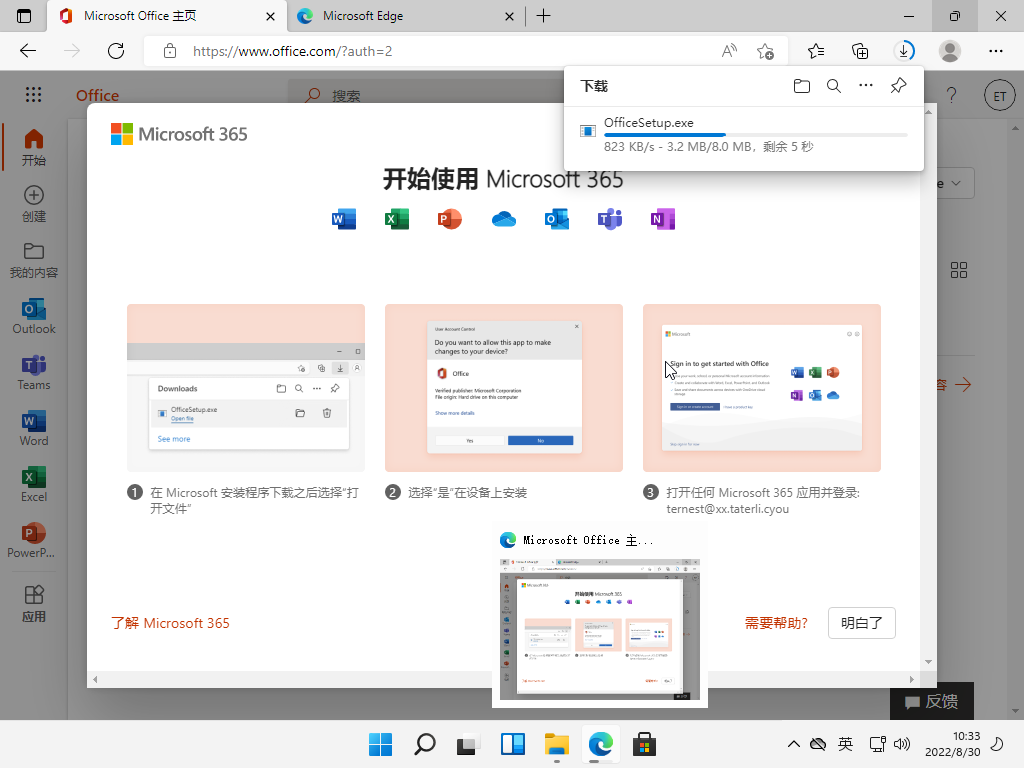
Task: Open more options in the Downloads panel
Action: coord(866,86)
